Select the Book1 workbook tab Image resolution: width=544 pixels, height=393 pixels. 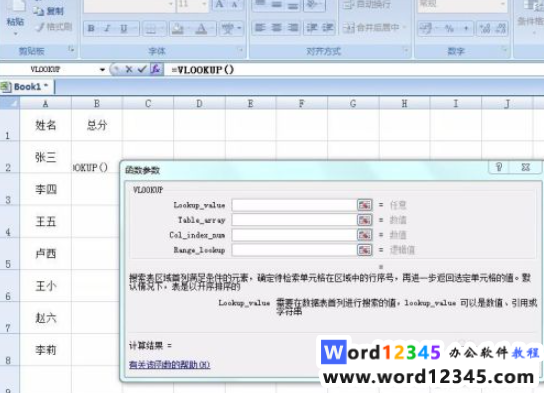coord(27,87)
